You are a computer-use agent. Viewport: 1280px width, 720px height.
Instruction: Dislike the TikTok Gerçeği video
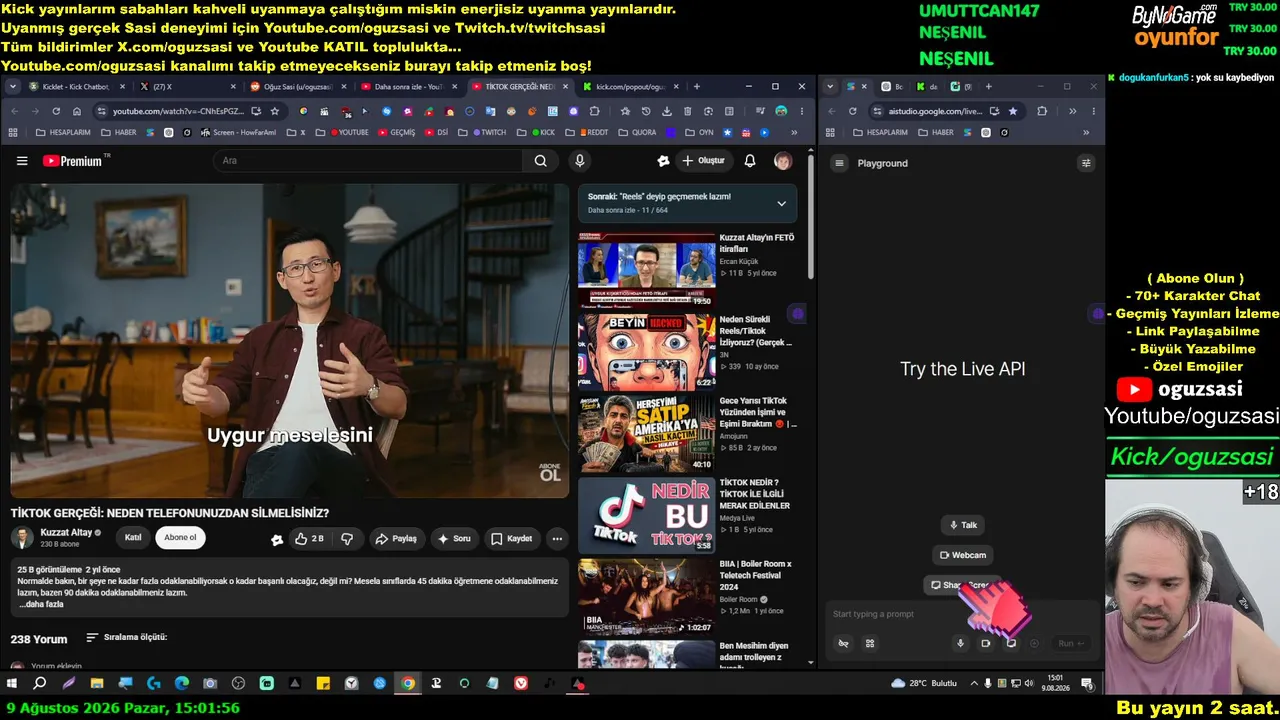(347, 539)
